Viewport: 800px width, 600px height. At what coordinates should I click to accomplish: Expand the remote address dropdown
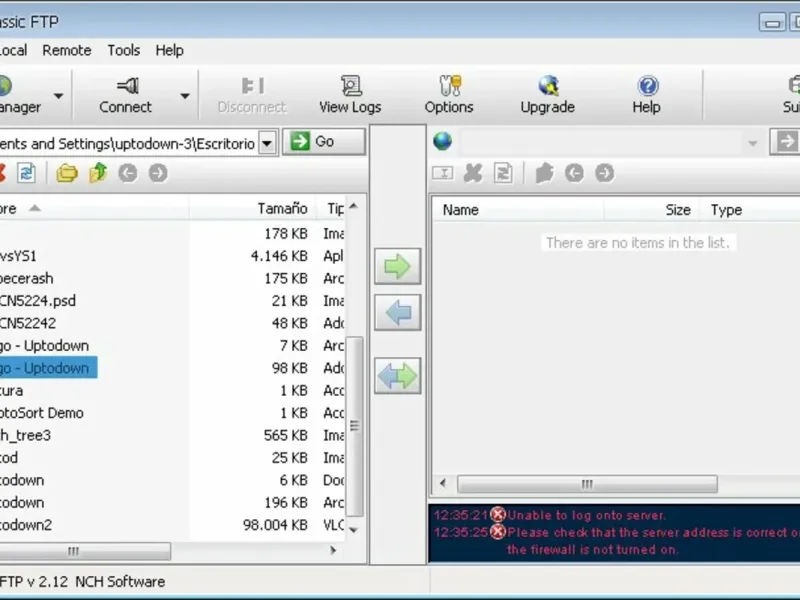point(753,143)
